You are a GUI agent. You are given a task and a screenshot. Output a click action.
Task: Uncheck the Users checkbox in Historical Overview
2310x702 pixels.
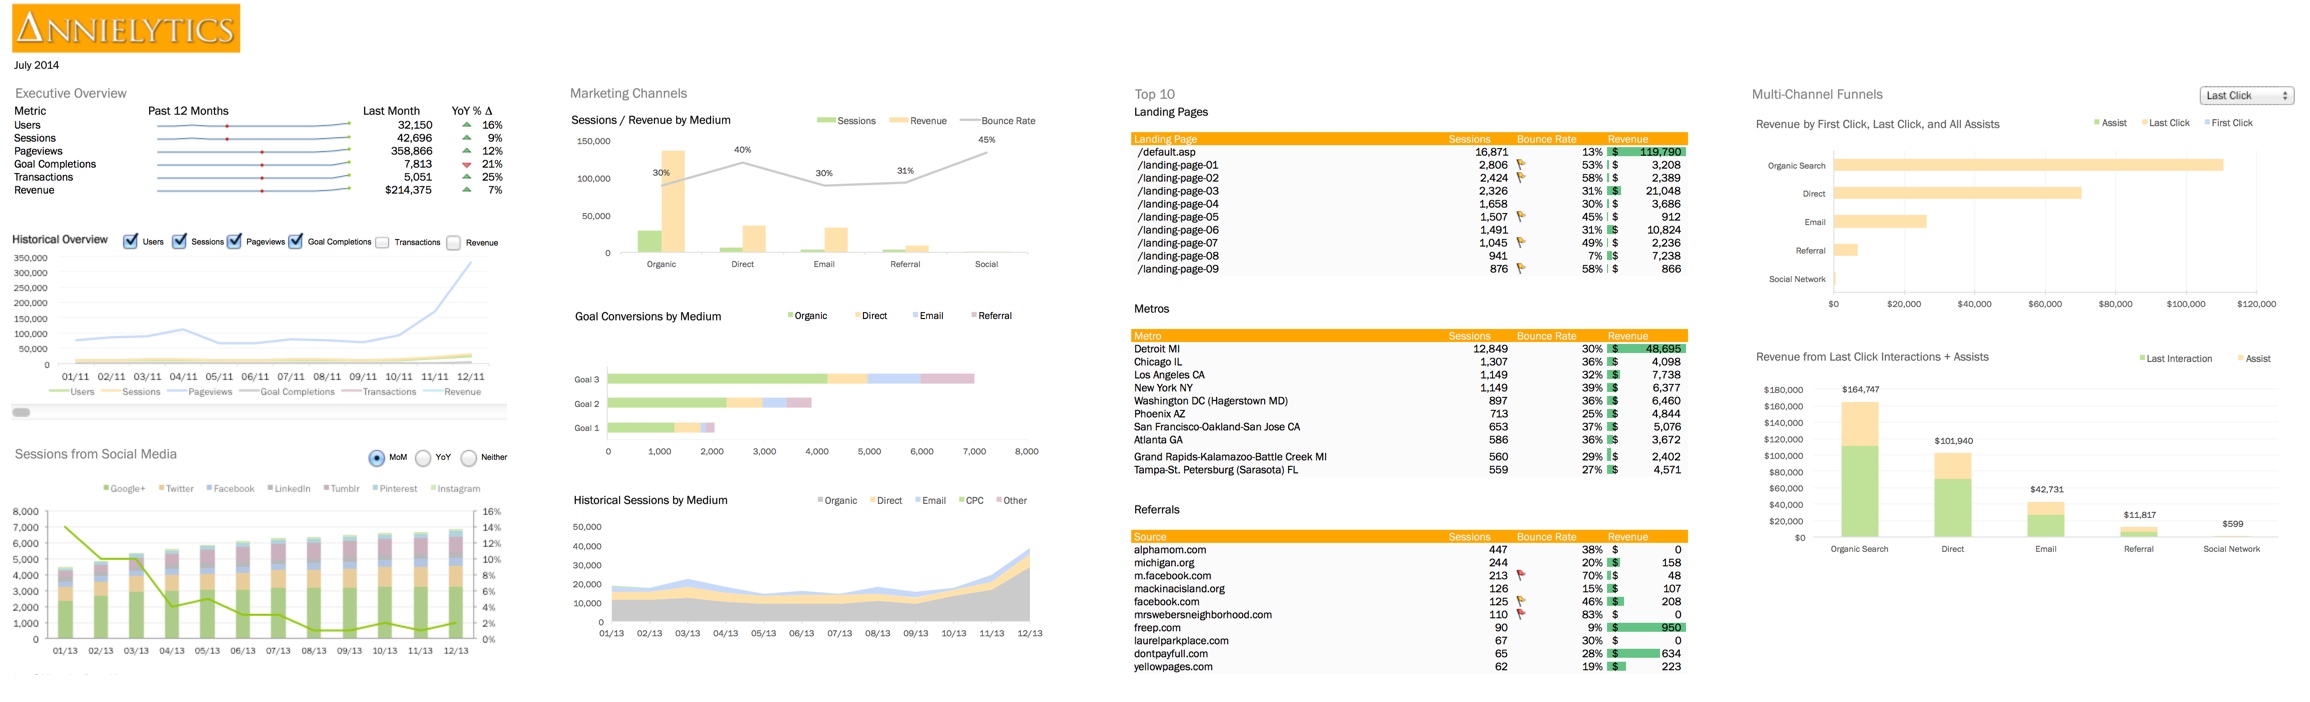pos(130,241)
